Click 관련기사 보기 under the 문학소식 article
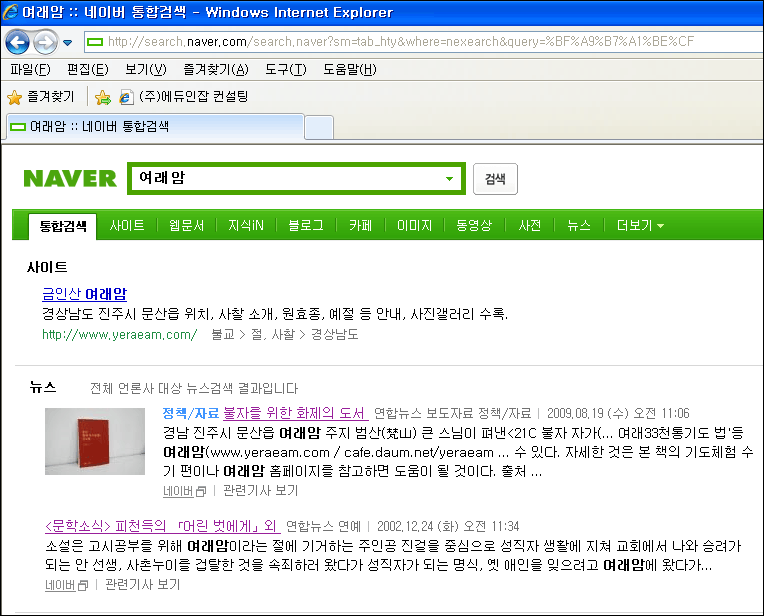 tap(142, 584)
